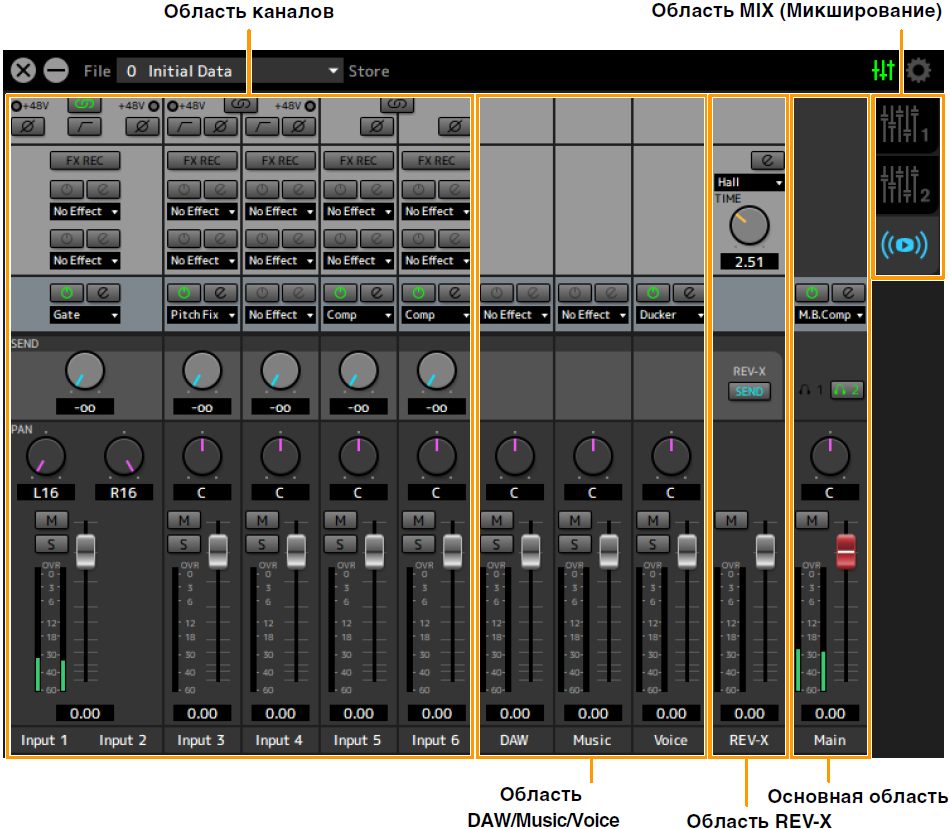Switch to the MIX 1 tab

pos(905,124)
